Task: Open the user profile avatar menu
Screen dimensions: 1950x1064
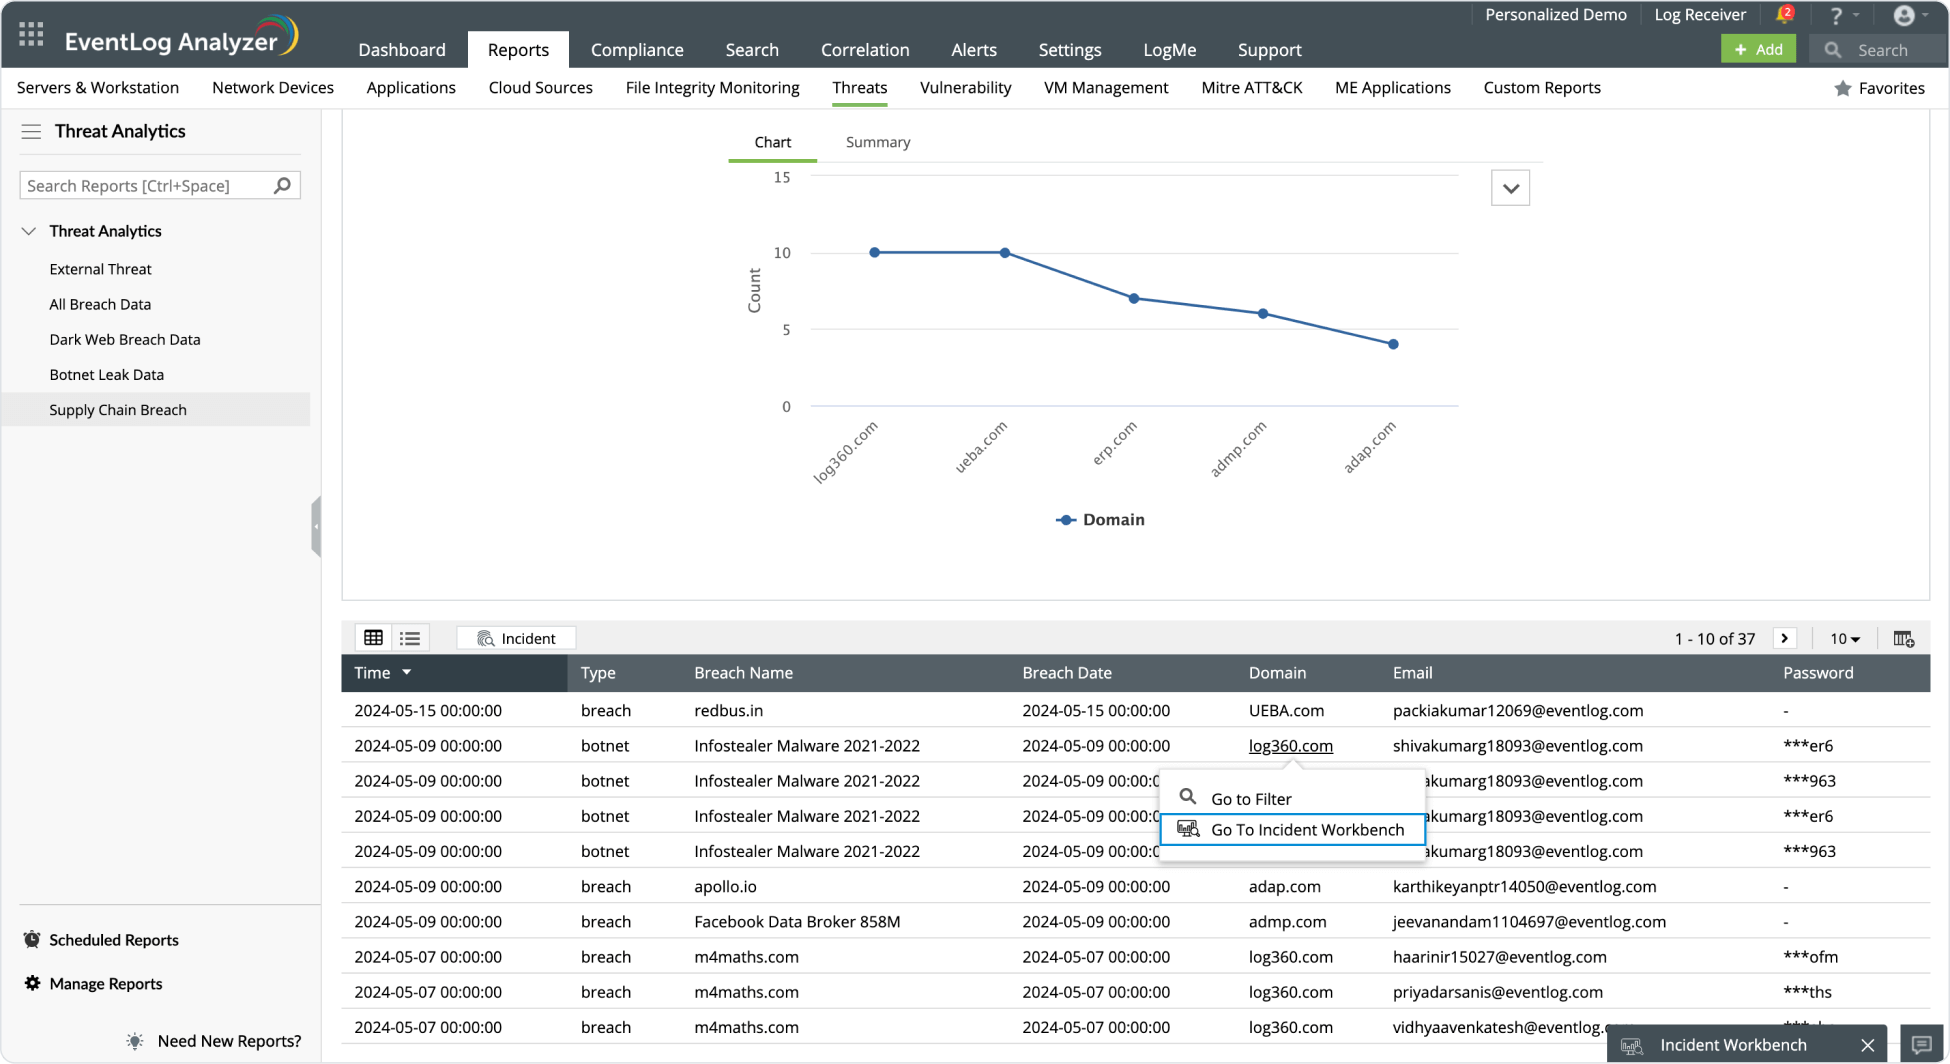Action: click(x=1904, y=15)
